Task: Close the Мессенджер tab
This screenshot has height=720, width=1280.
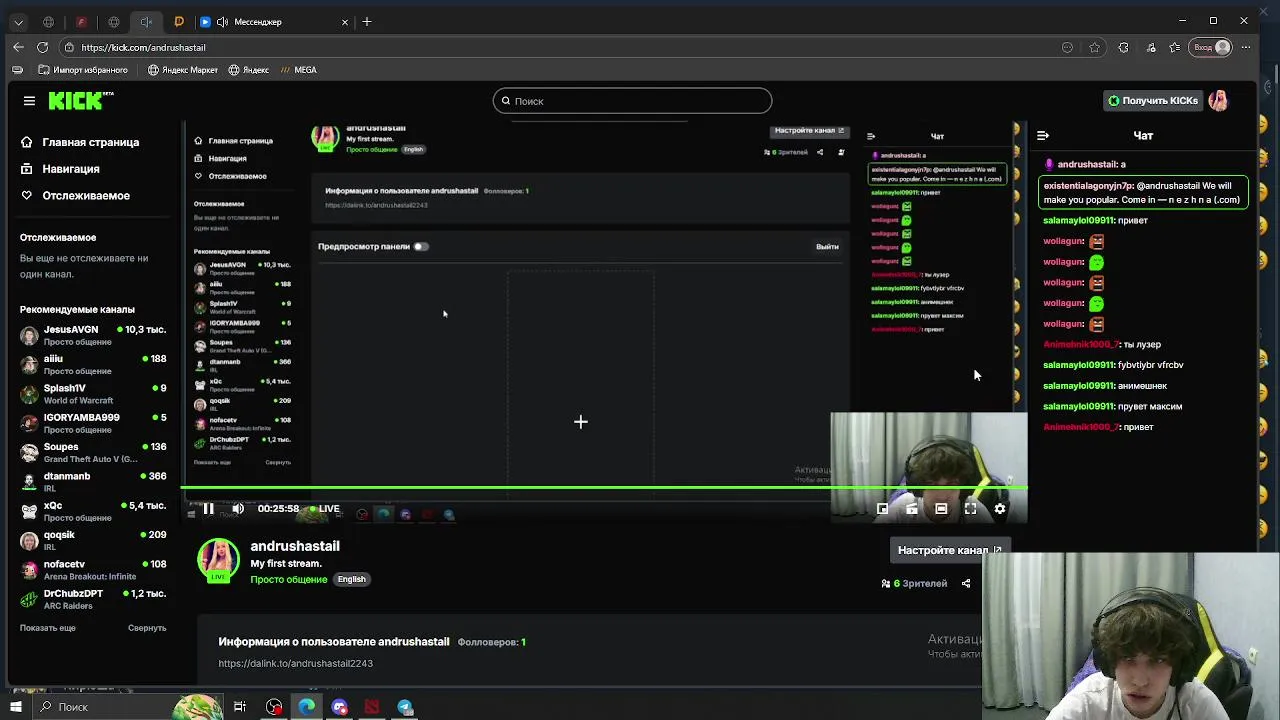Action: (x=345, y=21)
